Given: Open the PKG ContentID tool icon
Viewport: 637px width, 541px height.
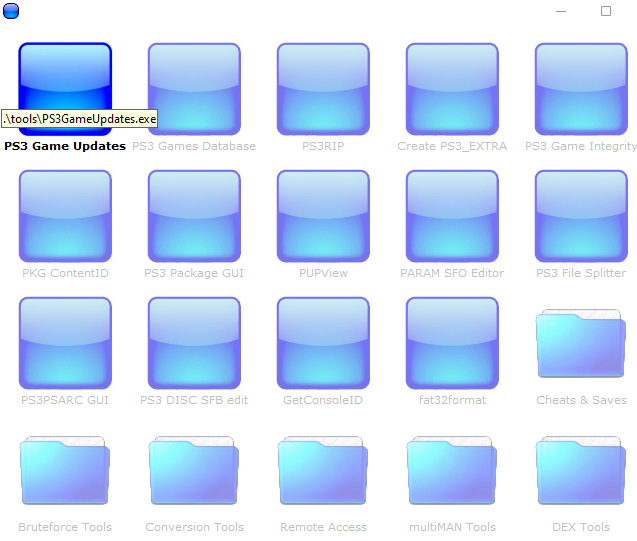Looking at the screenshot, I should coord(65,216).
